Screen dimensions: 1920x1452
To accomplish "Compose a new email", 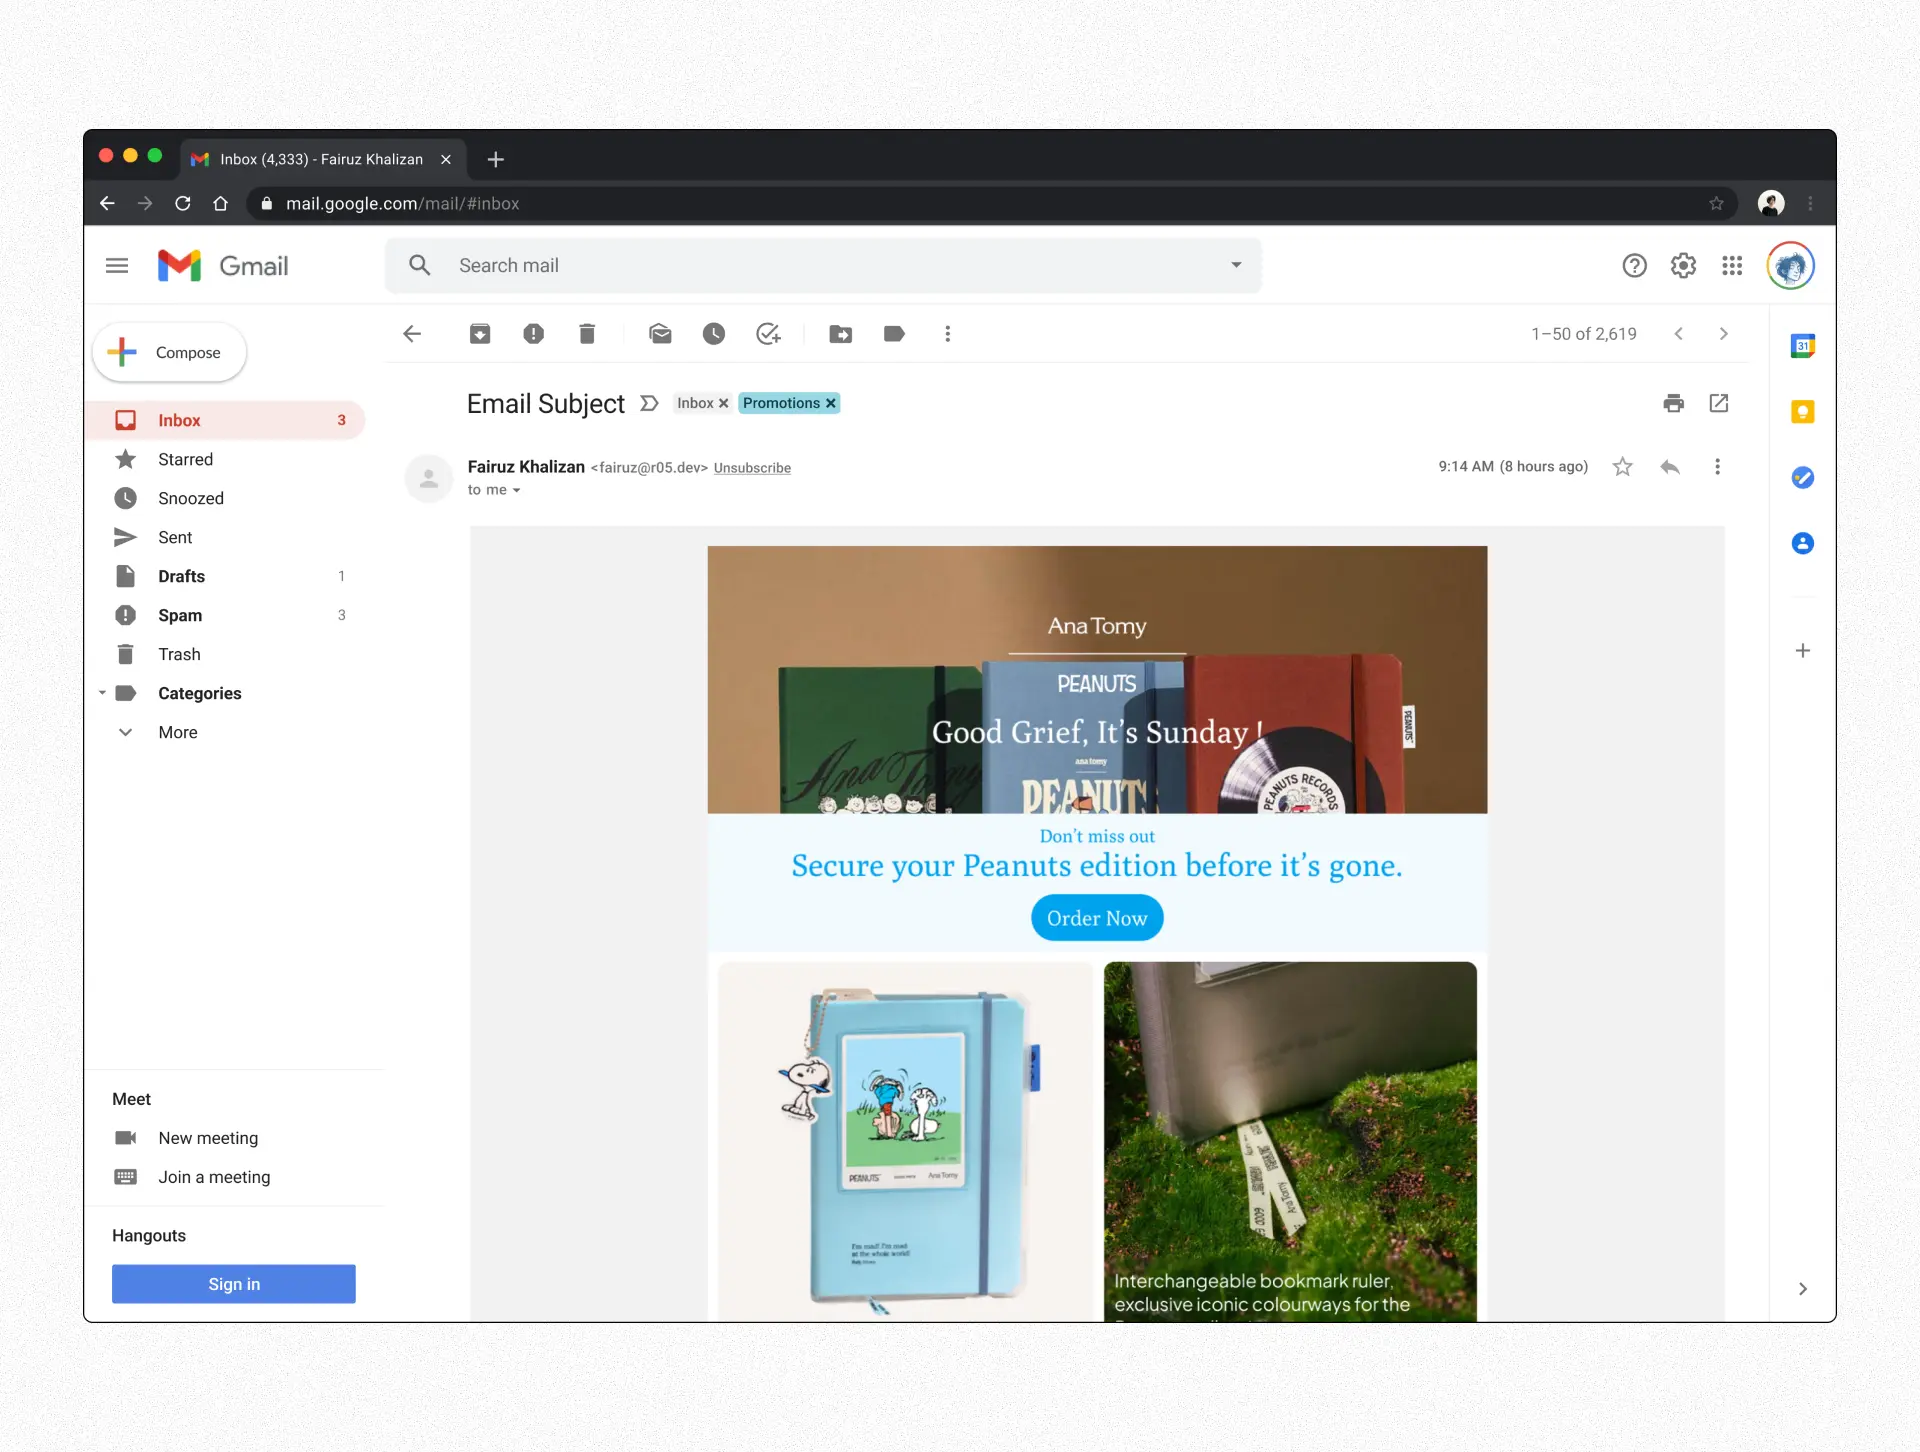I will [169, 352].
